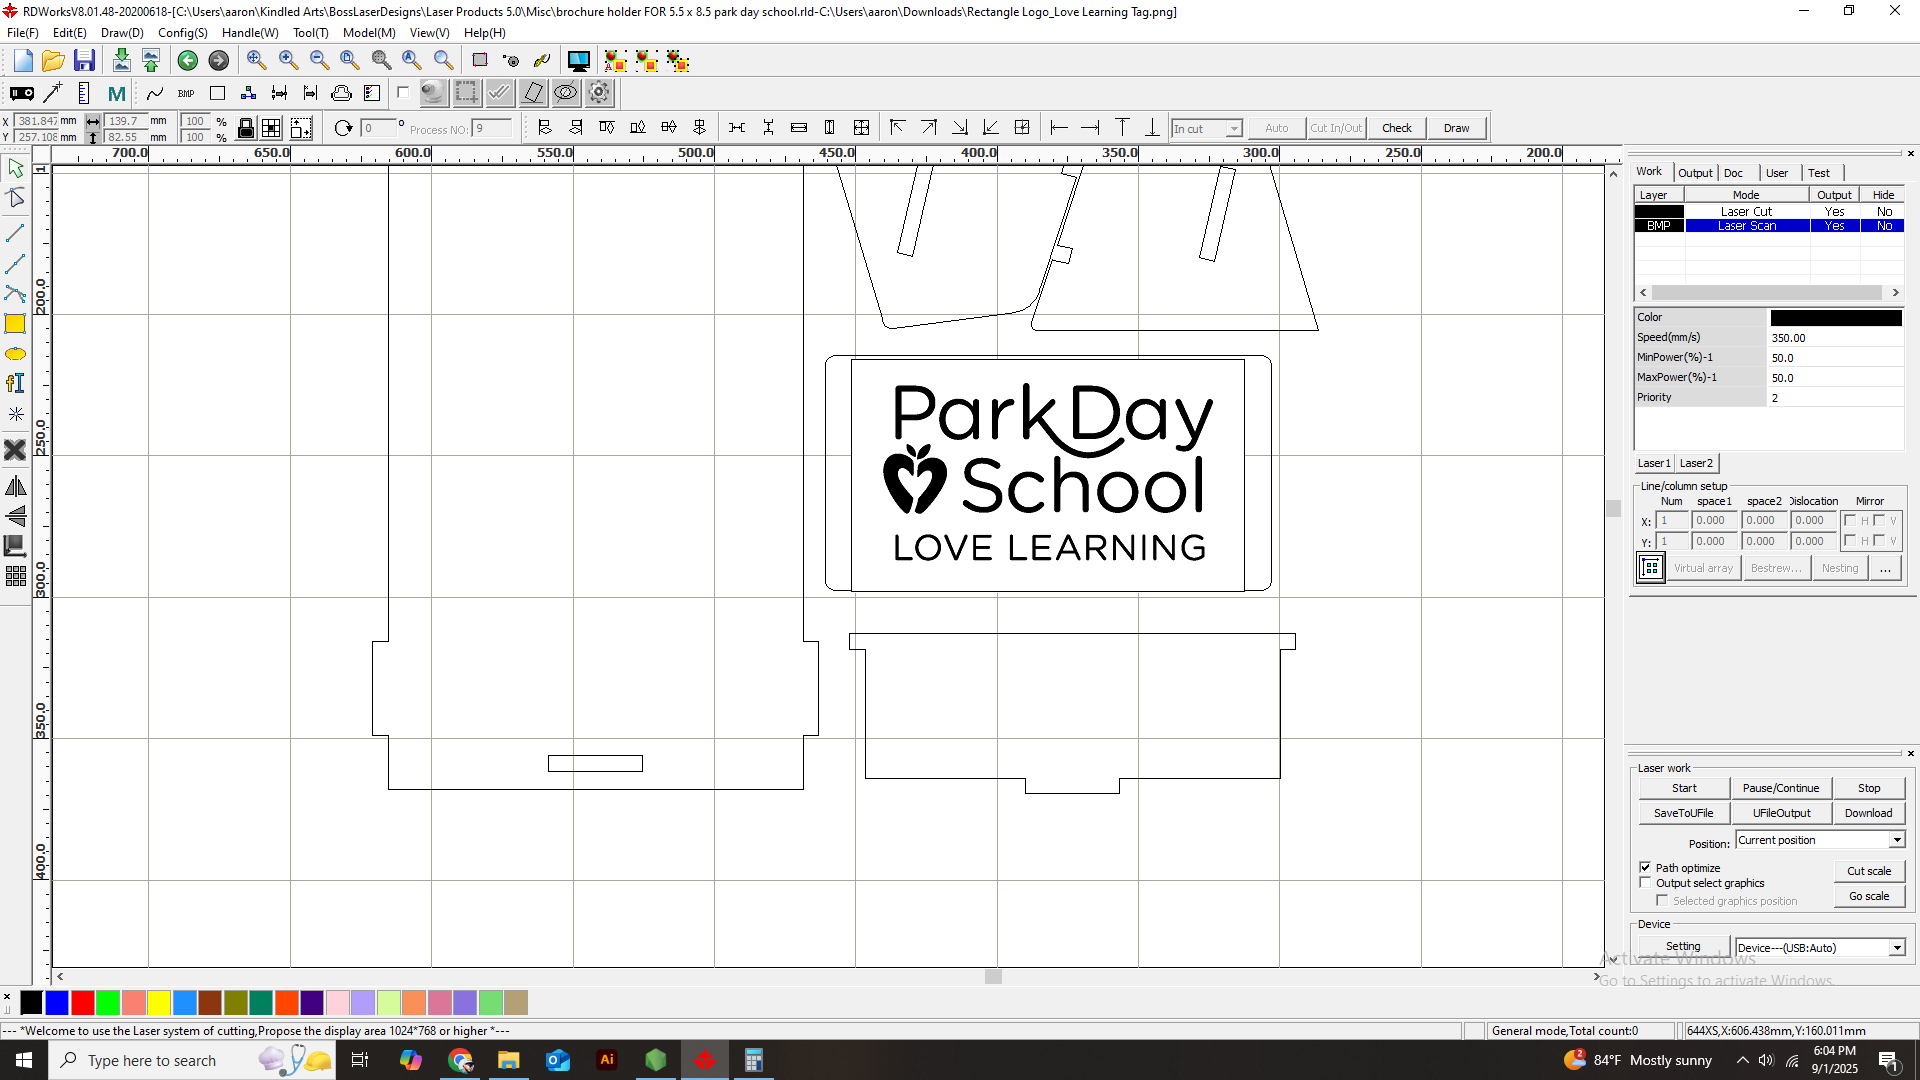The width and height of the screenshot is (1920, 1080).
Task: Click the Start button in Laser work
Action: [1684, 788]
